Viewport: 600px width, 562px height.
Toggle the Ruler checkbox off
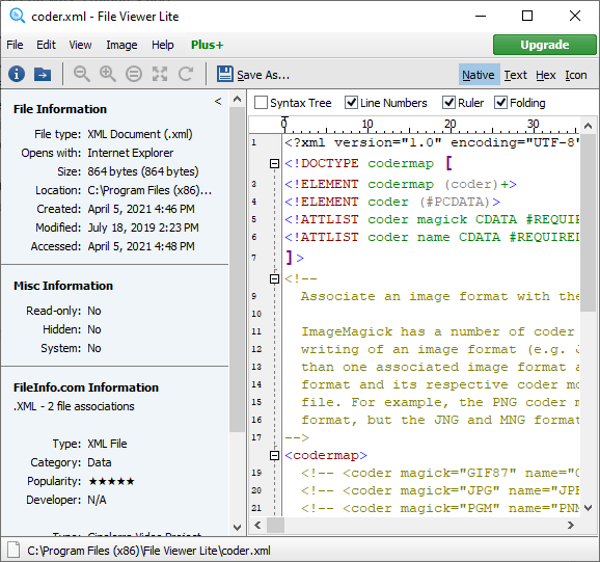point(450,103)
